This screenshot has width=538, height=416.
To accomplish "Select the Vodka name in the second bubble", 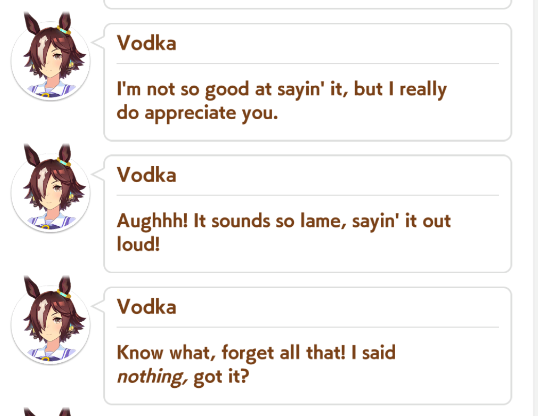I will coord(147,175).
